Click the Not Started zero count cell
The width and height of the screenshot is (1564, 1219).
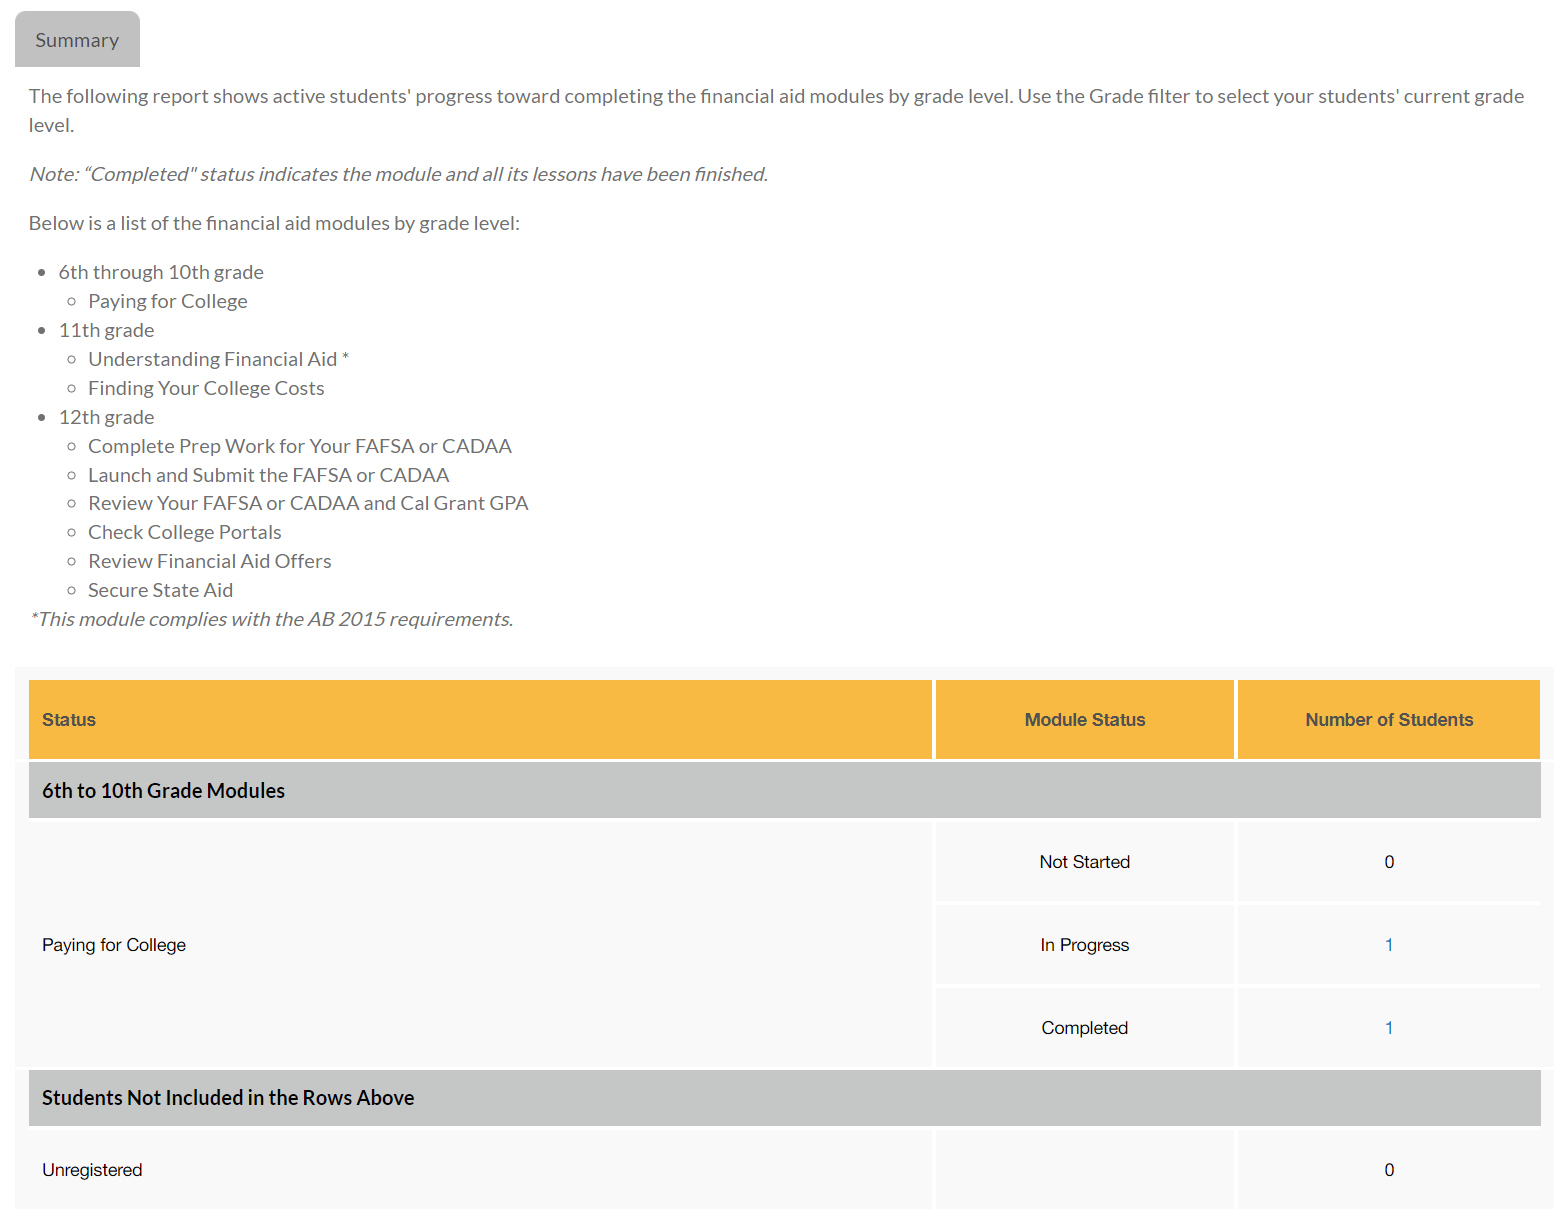[x=1388, y=861]
